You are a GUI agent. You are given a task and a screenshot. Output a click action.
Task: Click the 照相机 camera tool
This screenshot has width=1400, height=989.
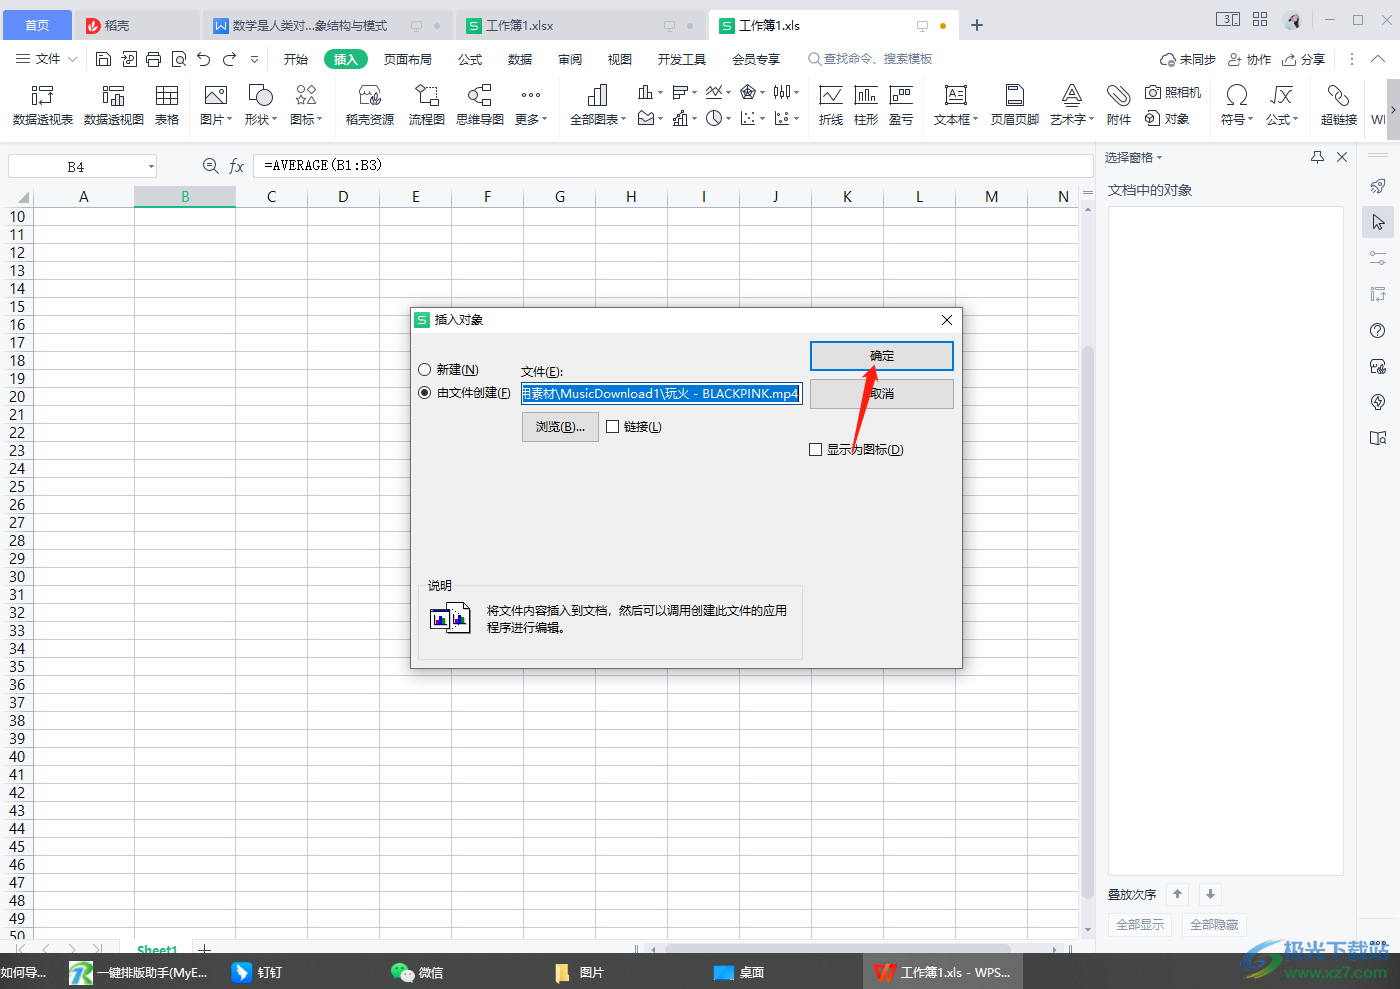click(x=1173, y=92)
